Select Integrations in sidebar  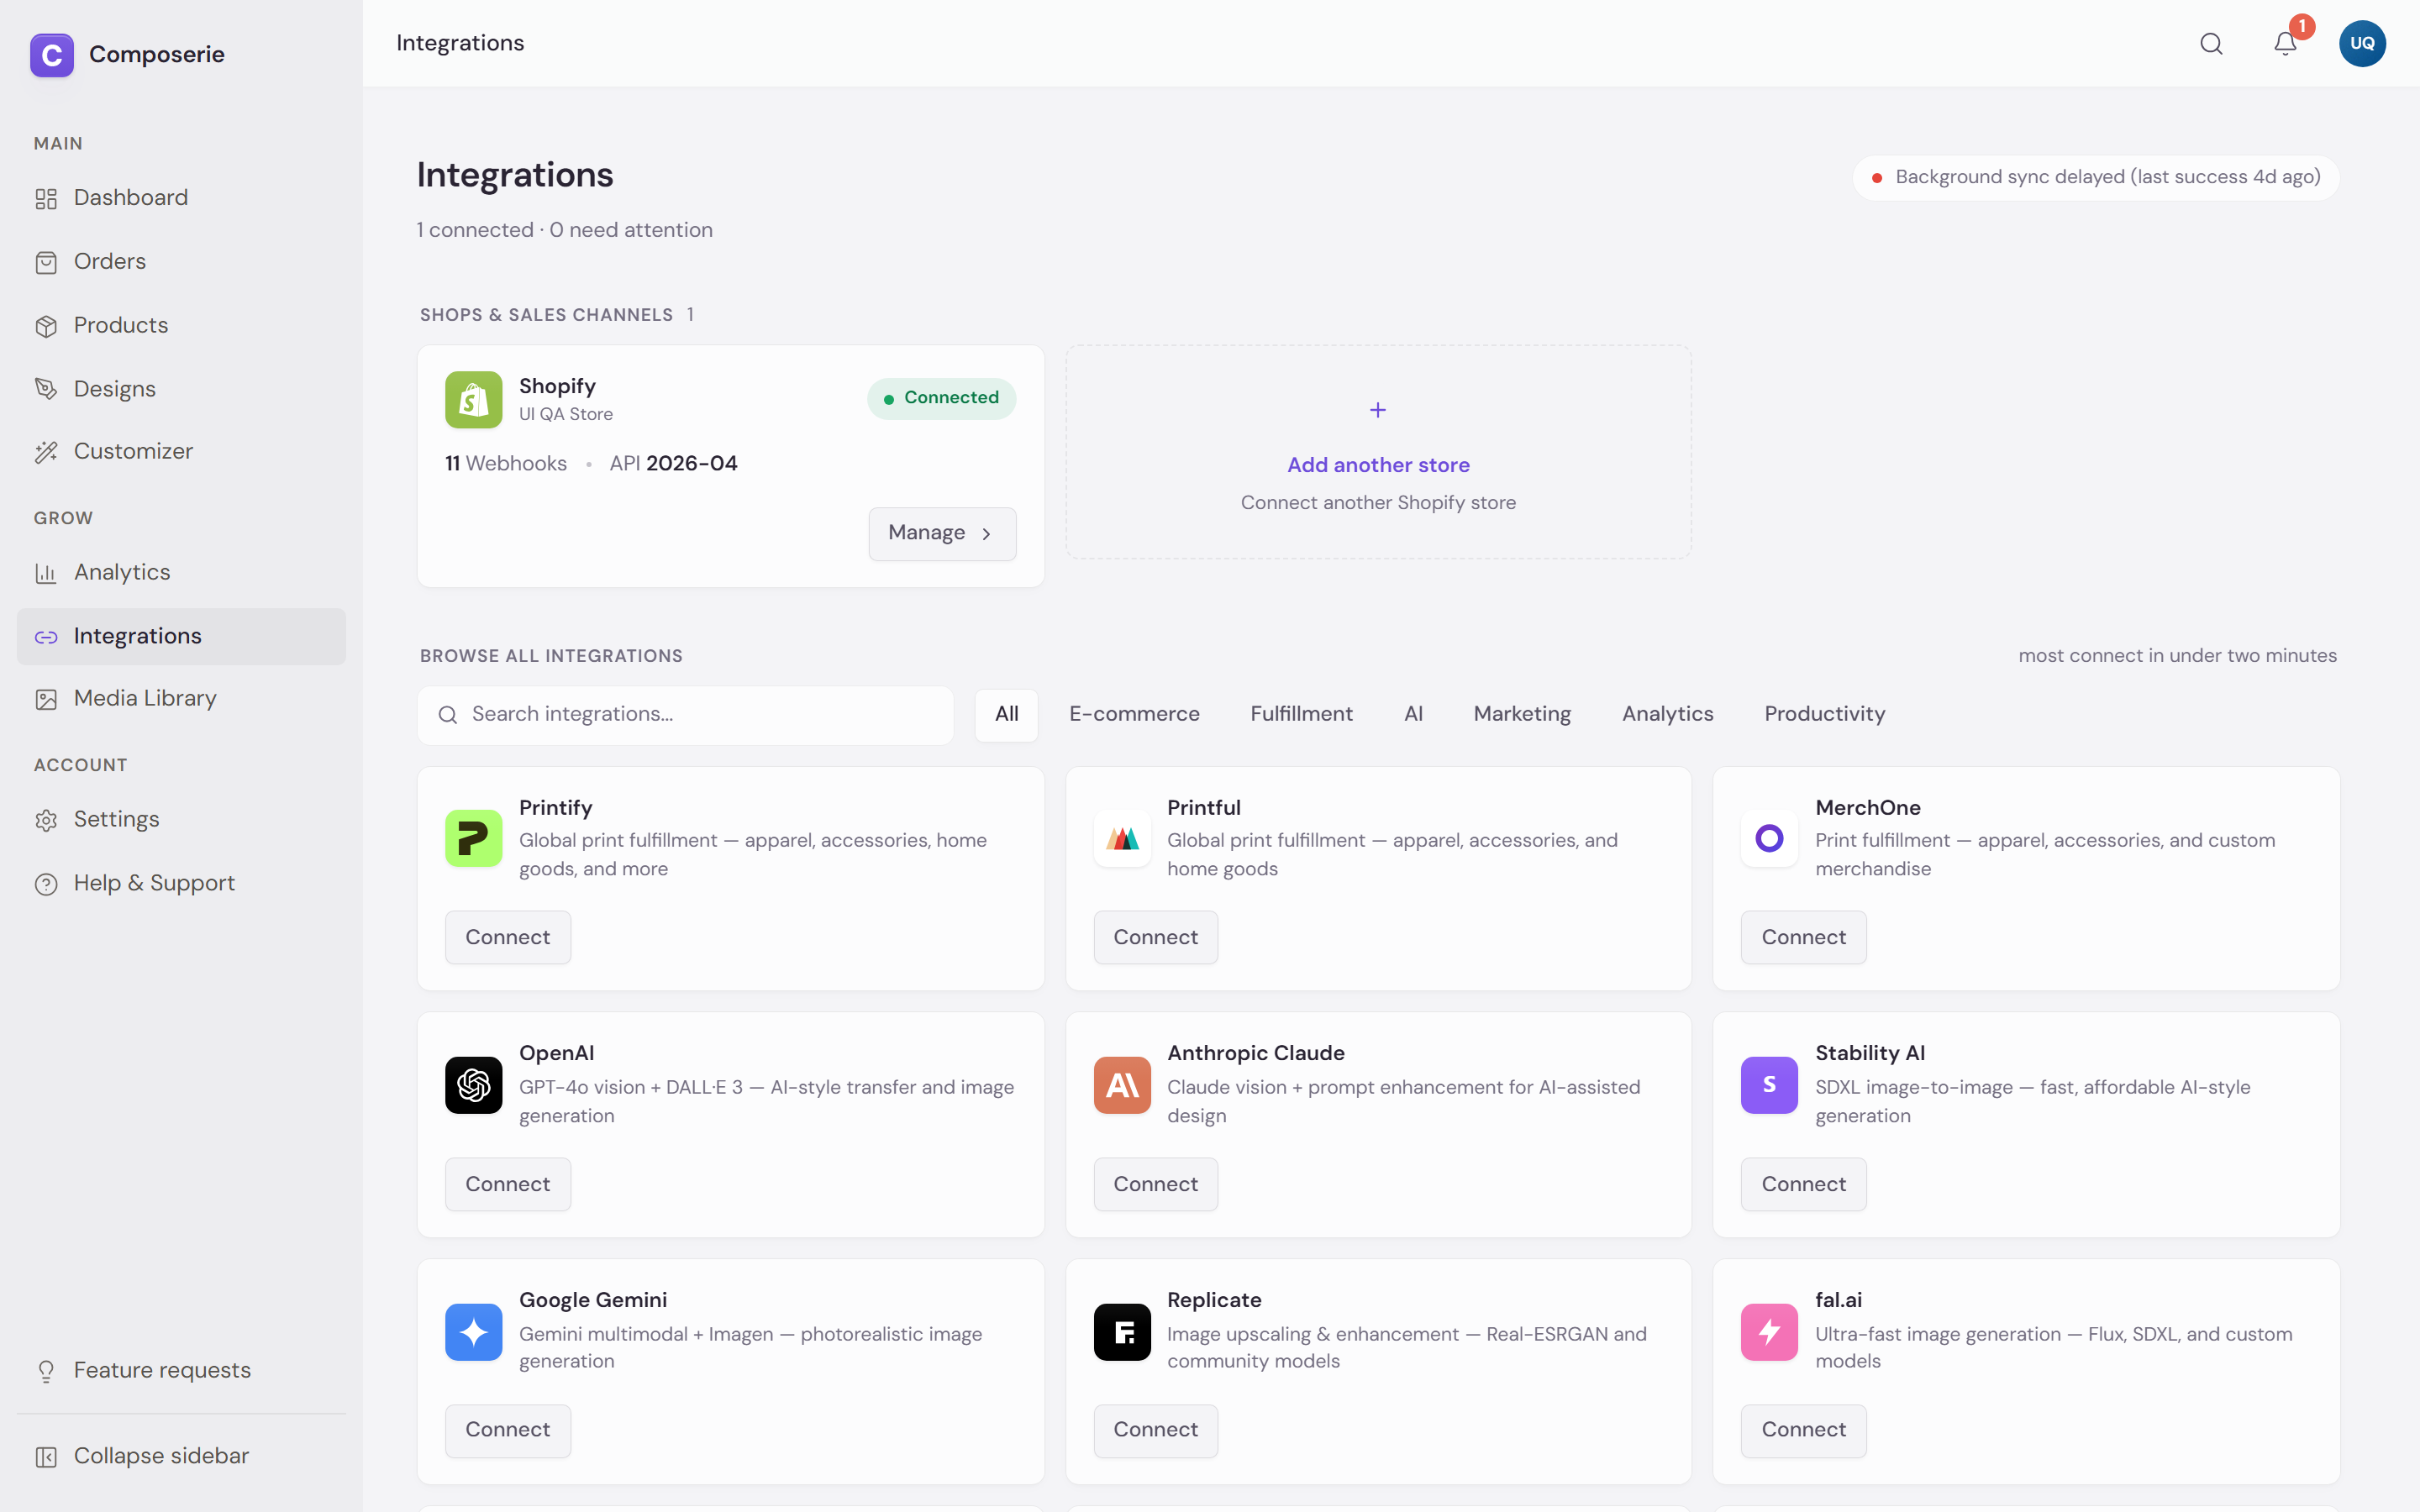click(181, 636)
